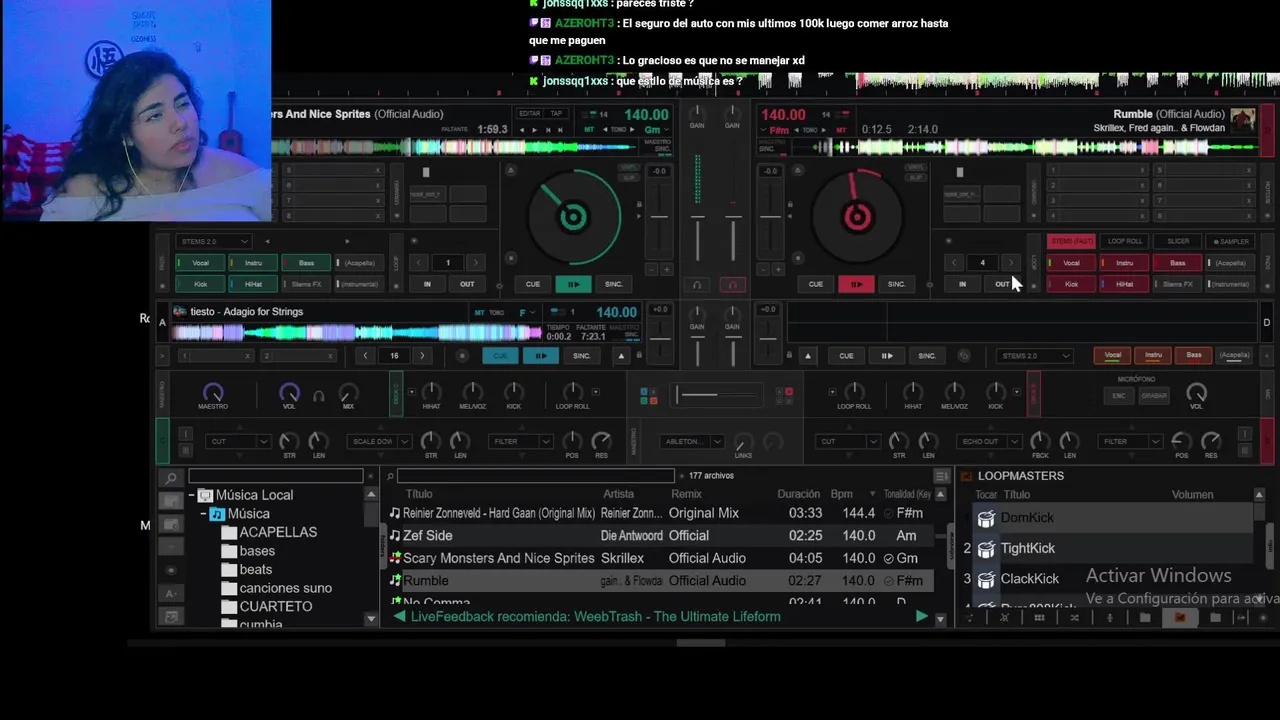1280x720 pixels.
Task: Click the crossfader slider
Action: coord(718,395)
